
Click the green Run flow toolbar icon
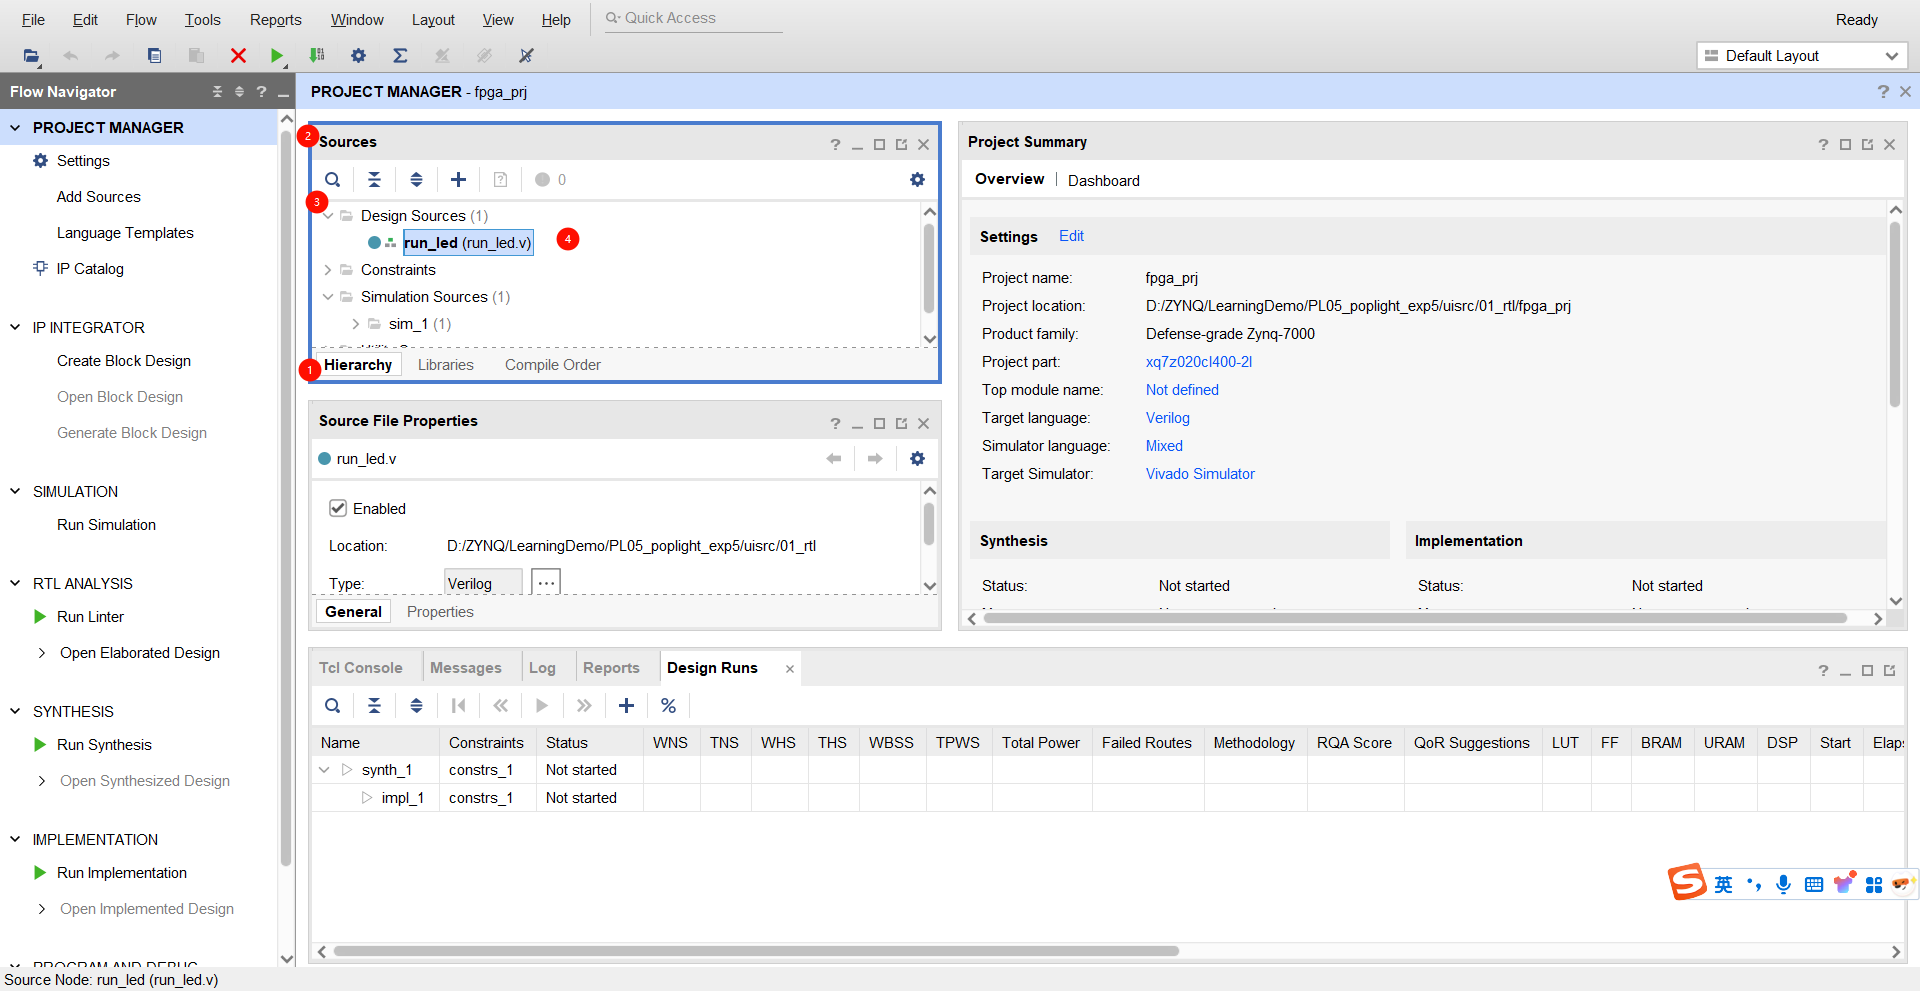(277, 56)
